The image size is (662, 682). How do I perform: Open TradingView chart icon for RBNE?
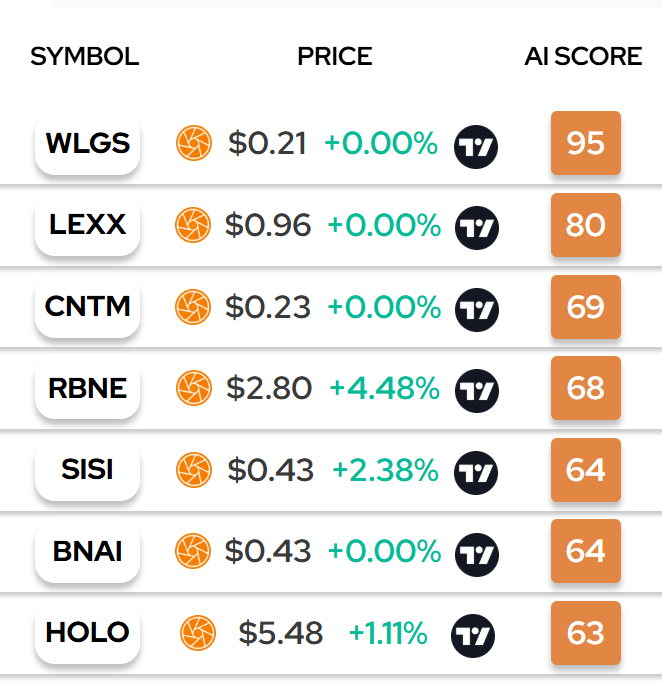[x=477, y=391]
